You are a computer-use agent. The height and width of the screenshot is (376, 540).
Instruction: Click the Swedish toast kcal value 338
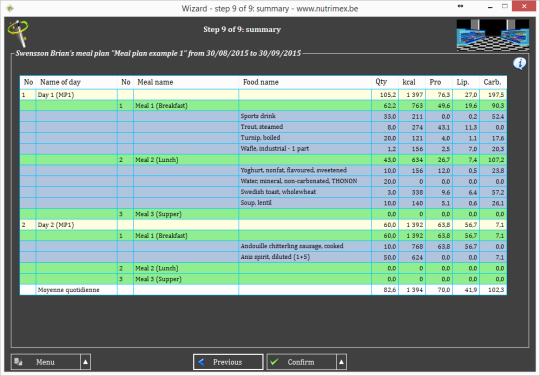pyautogui.click(x=417, y=192)
